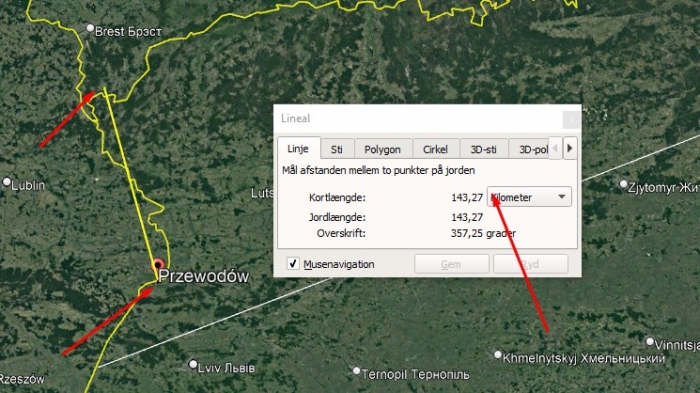Open the Cirkel tab
The height and width of the screenshot is (393, 700).
tap(435, 149)
